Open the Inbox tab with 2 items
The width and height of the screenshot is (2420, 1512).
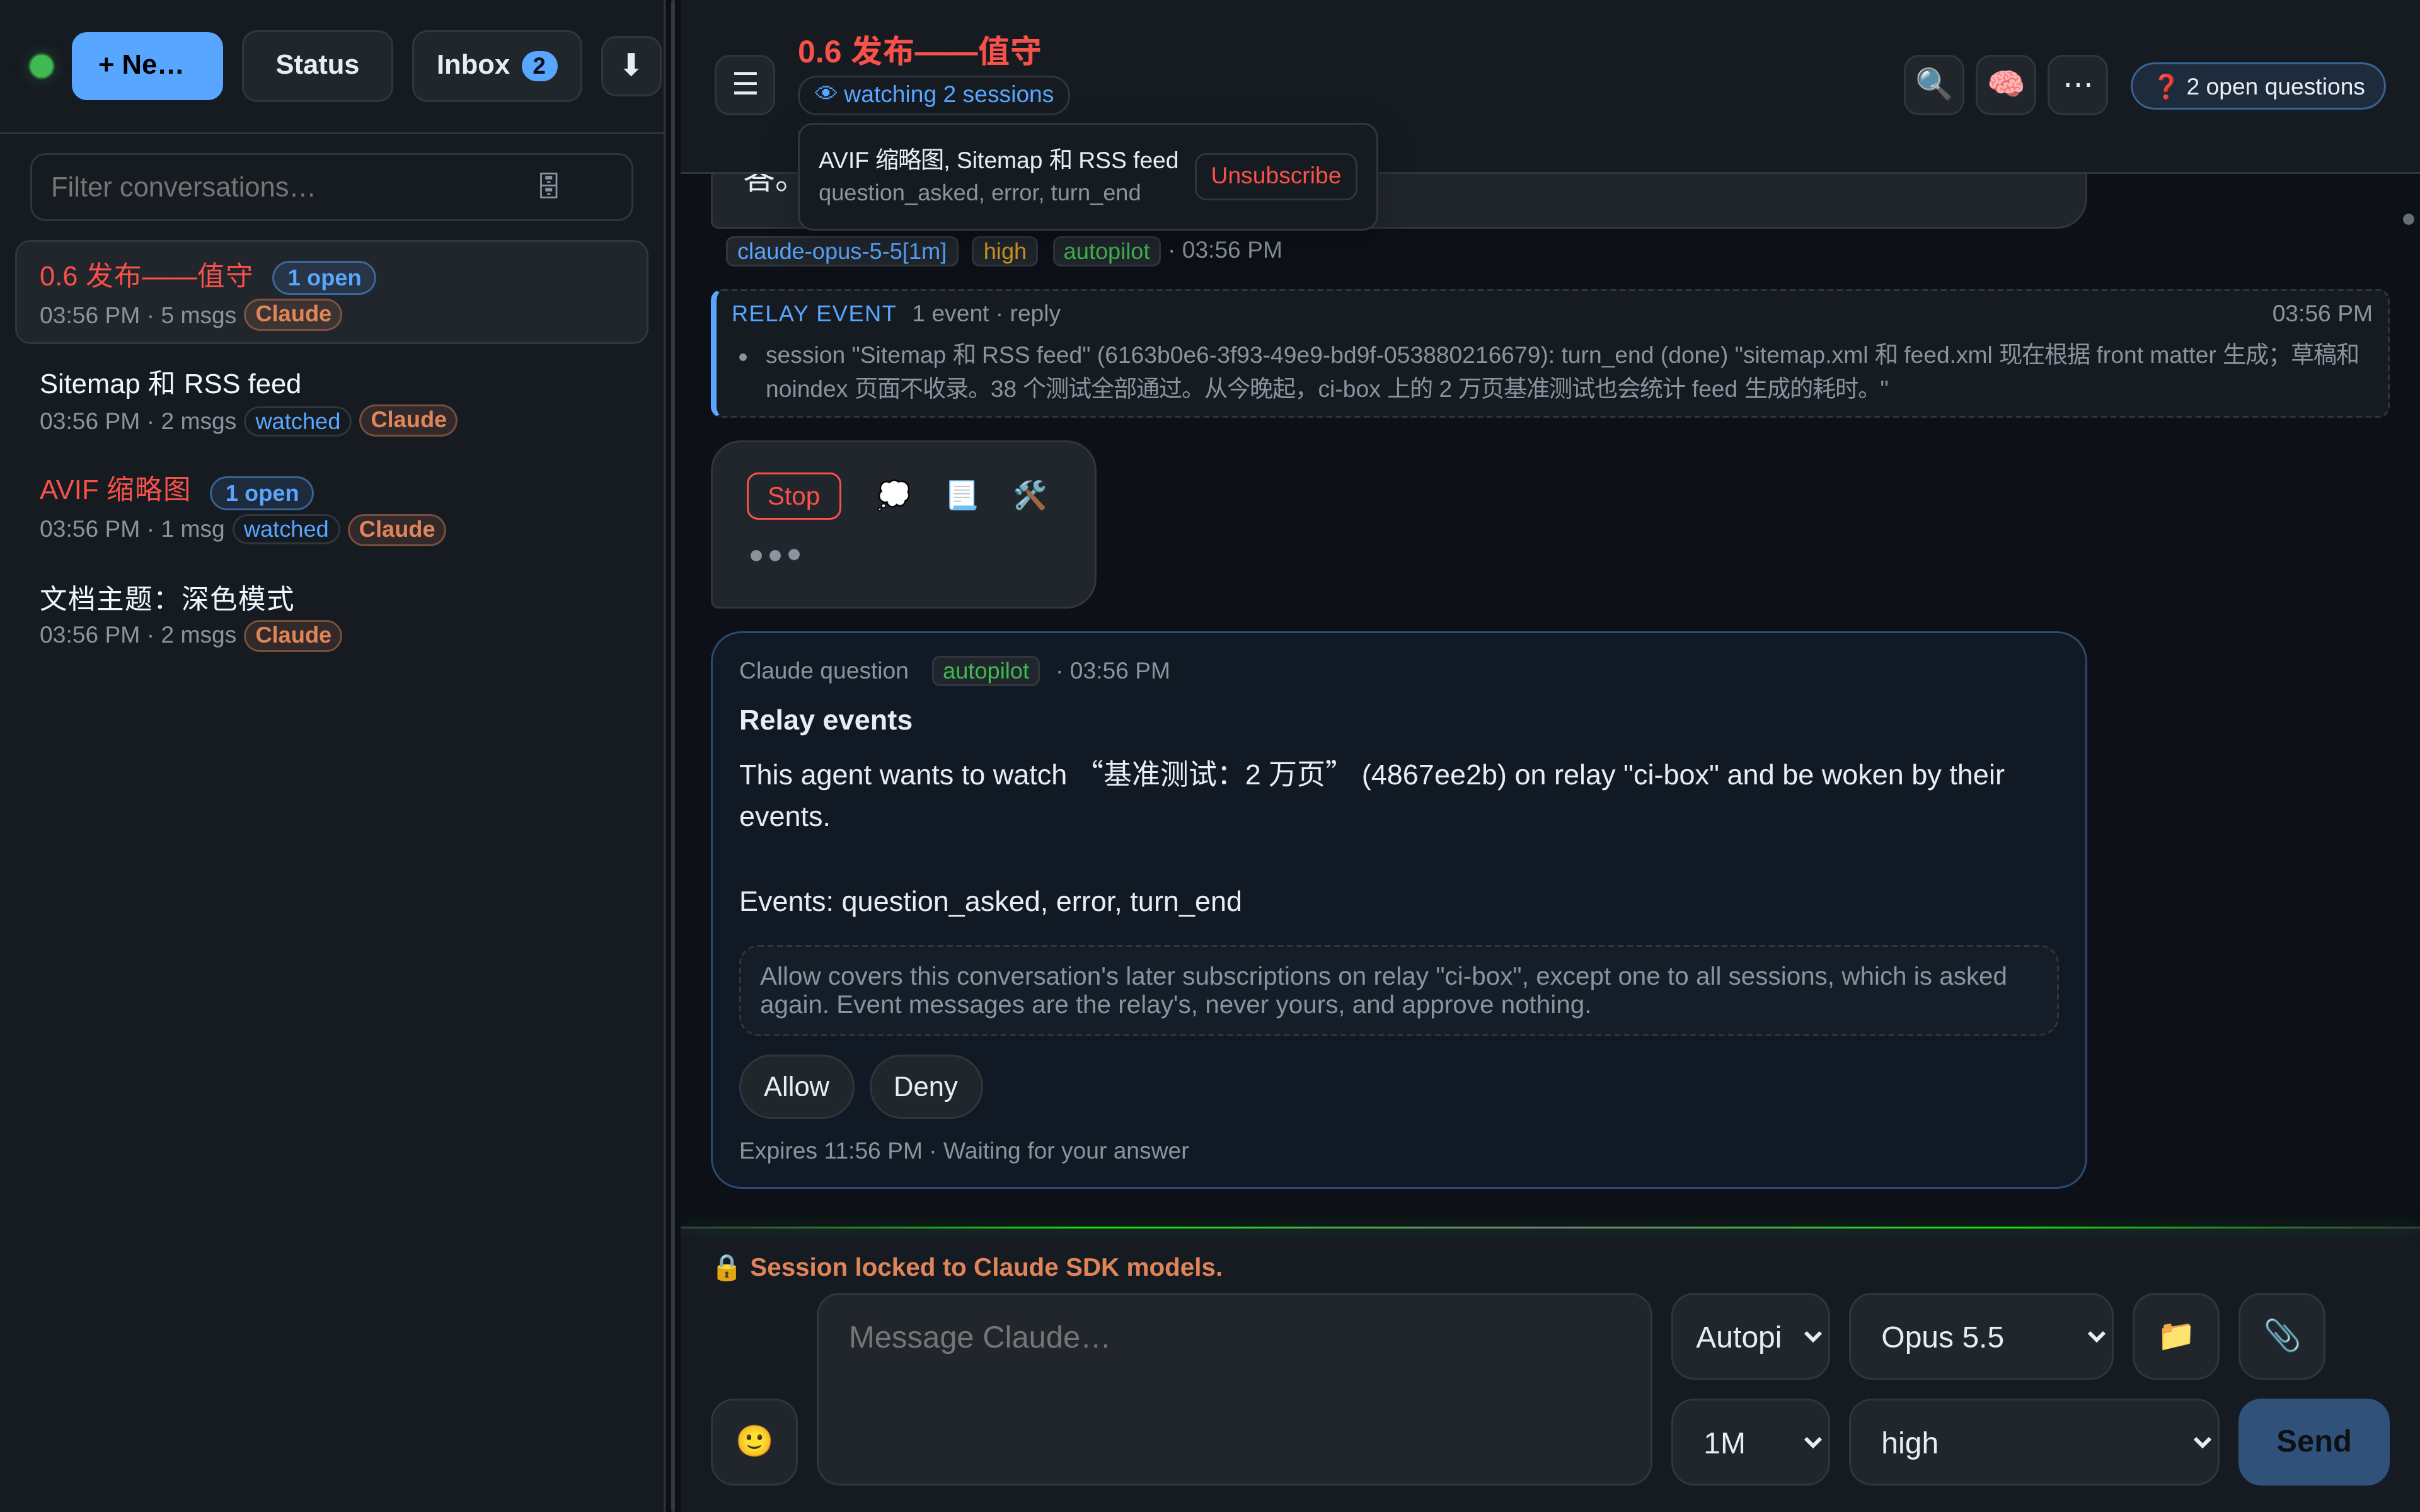496,66
